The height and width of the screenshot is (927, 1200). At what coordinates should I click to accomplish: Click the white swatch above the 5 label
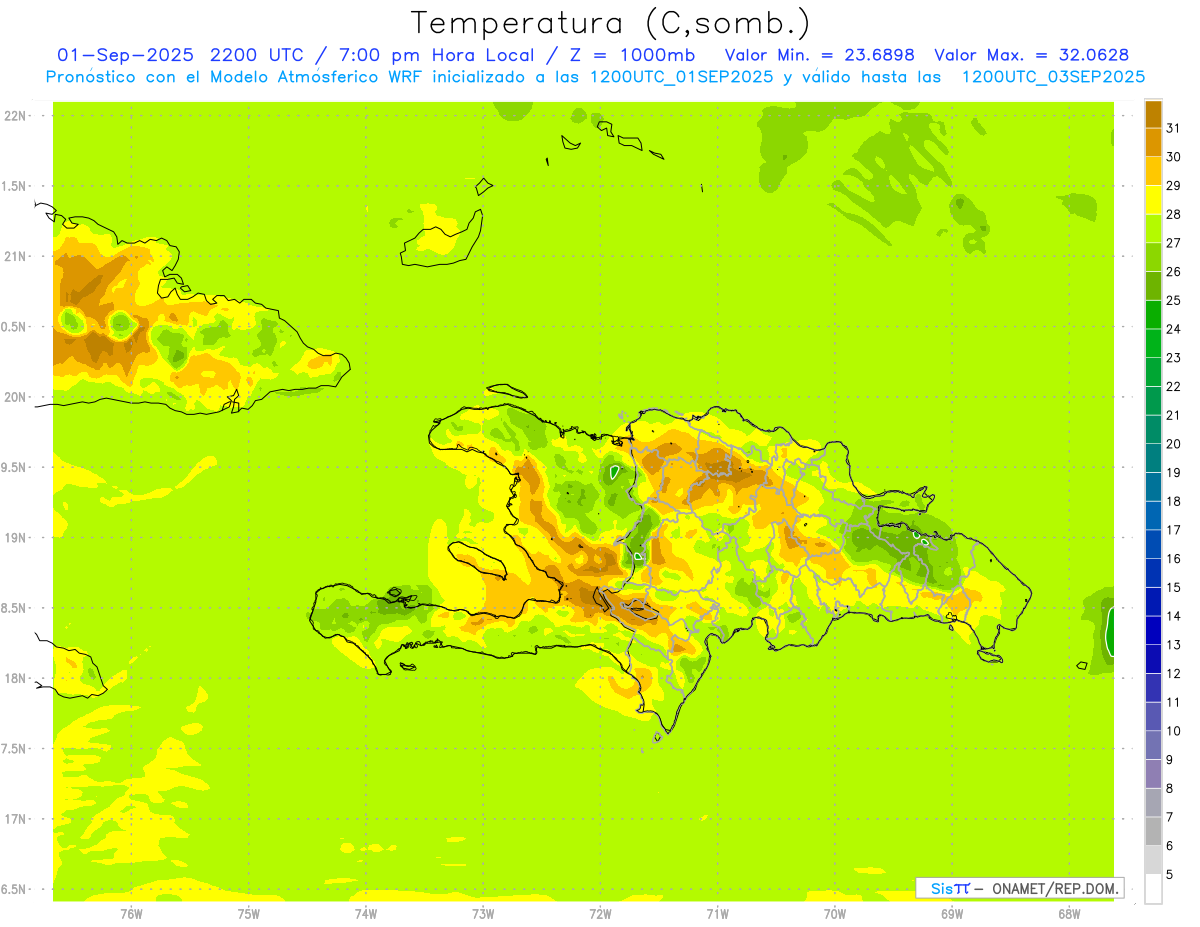[x=1153, y=888]
